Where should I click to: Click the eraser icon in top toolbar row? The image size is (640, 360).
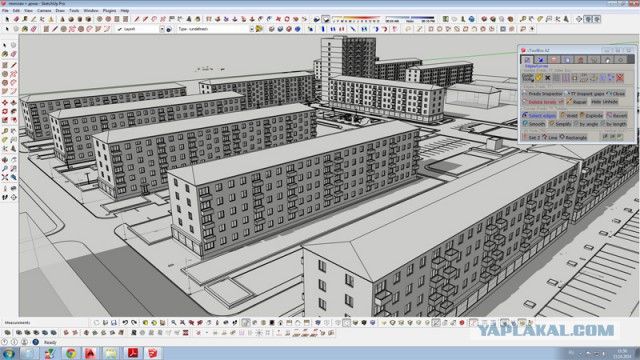pyautogui.click(x=16, y=19)
